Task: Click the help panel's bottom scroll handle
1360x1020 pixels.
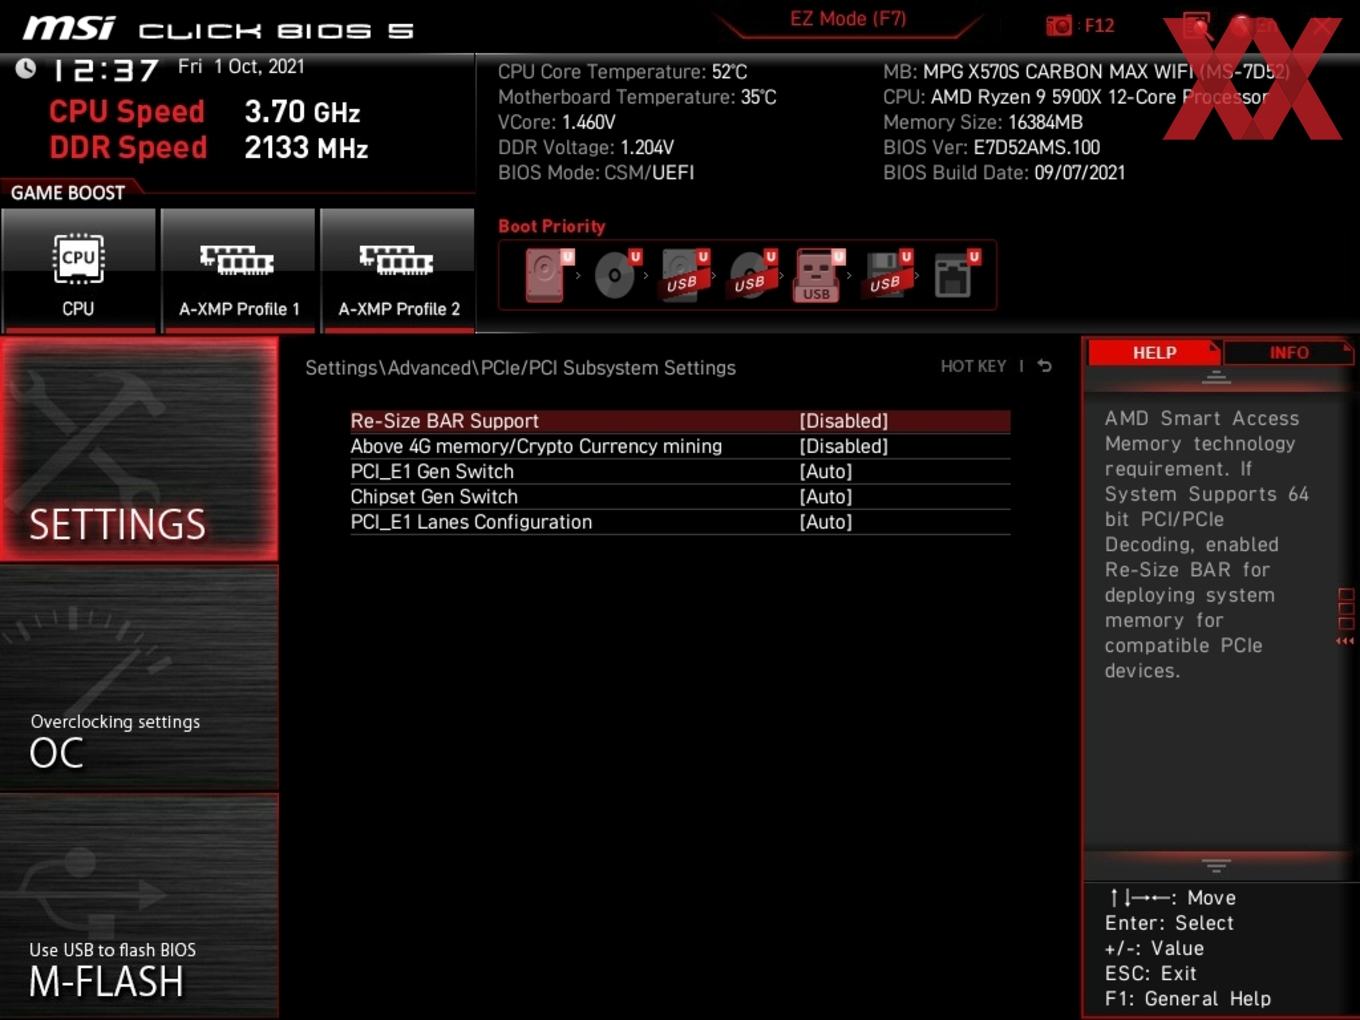Action: (1216, 865)
